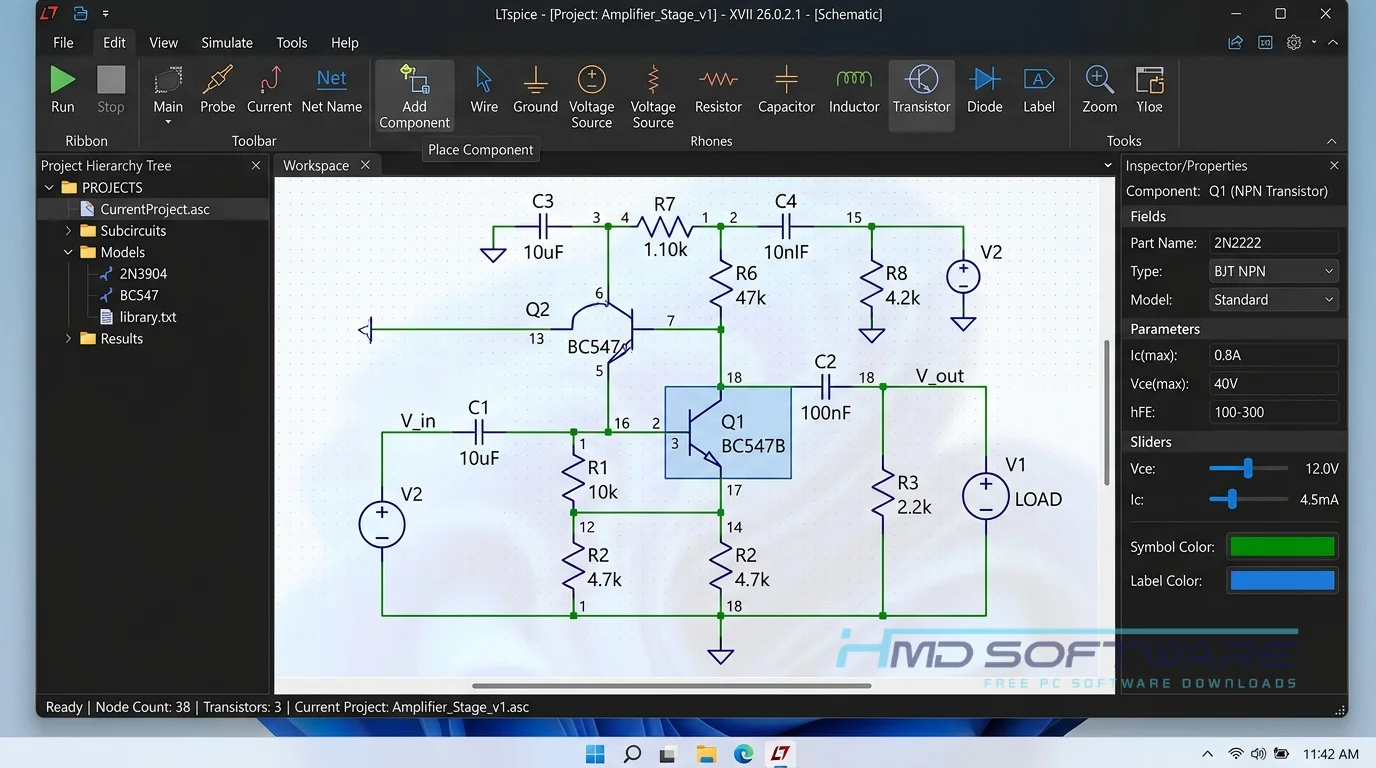Collapse the ribbon with the chevron

(x=1331, y=141)
